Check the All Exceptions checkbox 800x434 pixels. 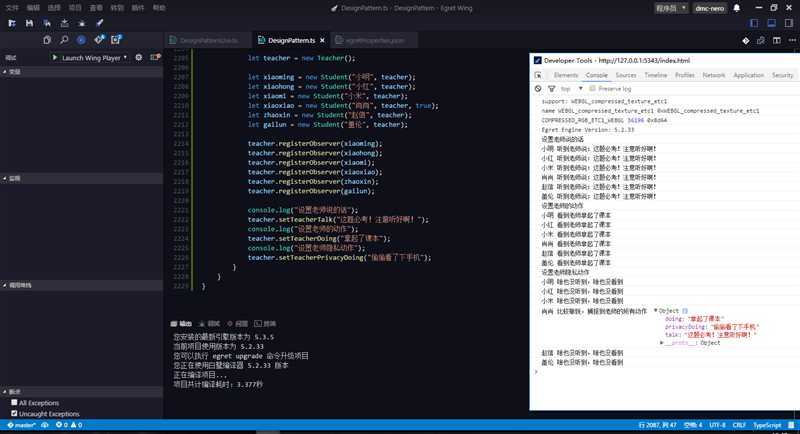click(14, 403)
